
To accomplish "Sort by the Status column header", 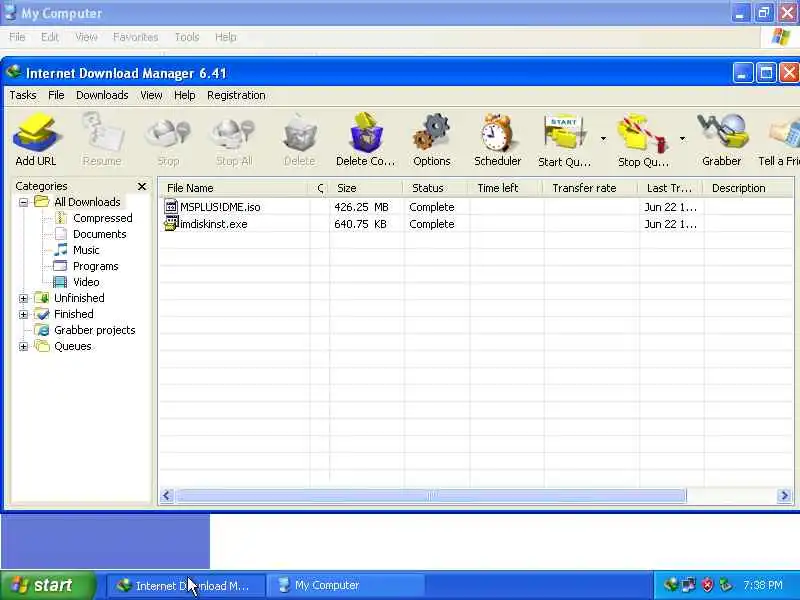I will [x=436, y=188].
